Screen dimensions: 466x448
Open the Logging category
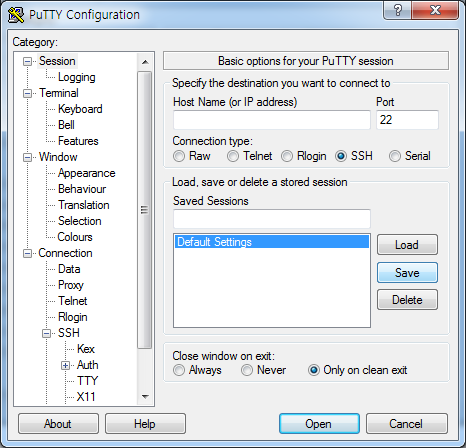coord(77,77)
